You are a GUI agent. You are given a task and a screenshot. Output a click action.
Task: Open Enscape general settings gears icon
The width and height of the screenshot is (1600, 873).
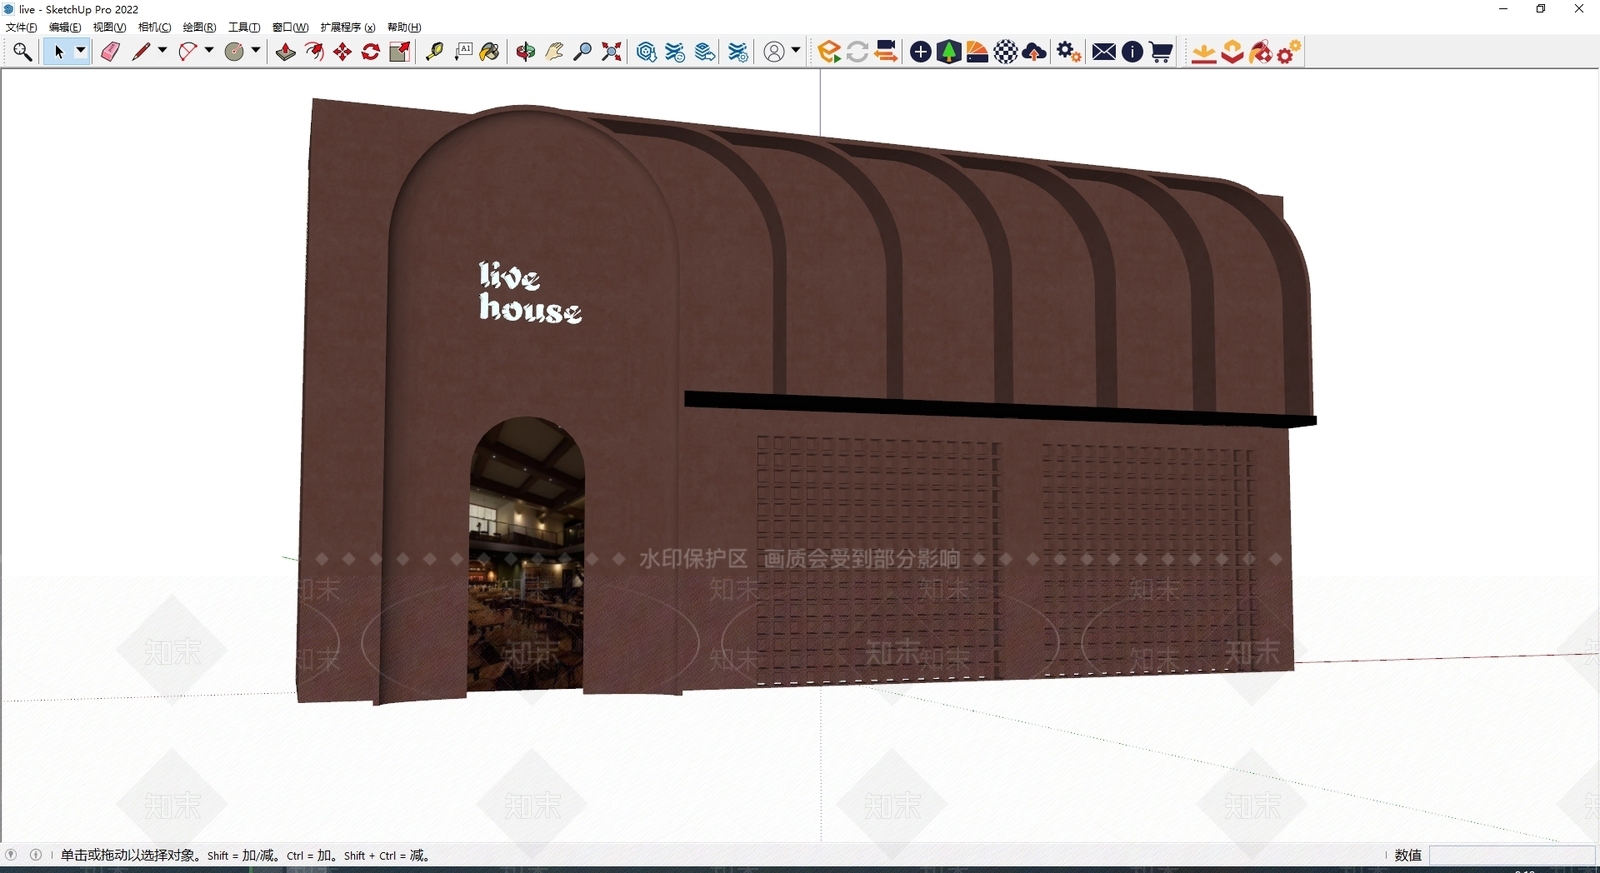coord(1069,52)
